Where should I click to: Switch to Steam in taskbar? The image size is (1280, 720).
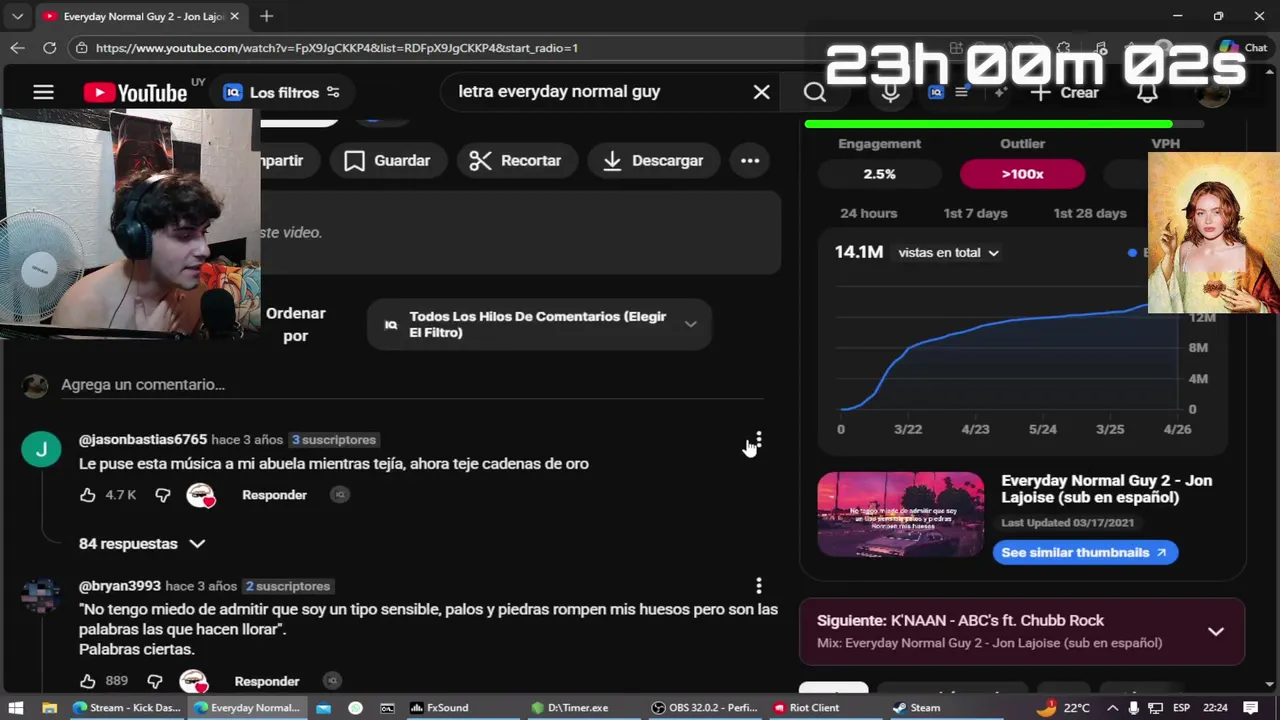[917, 707]
